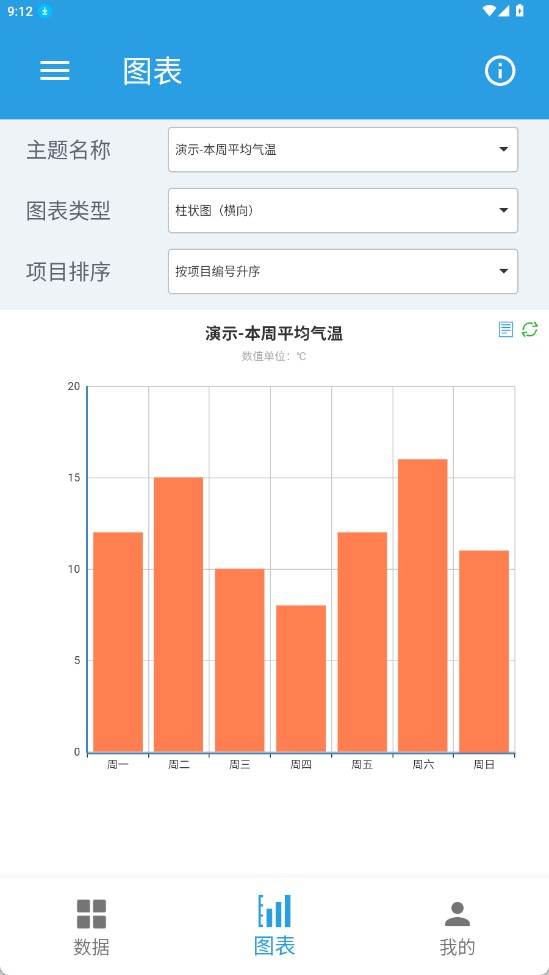Screen dimensions: 549x975
Task: Switch to the 图表 bottom tab
Action: pos(274,926)
